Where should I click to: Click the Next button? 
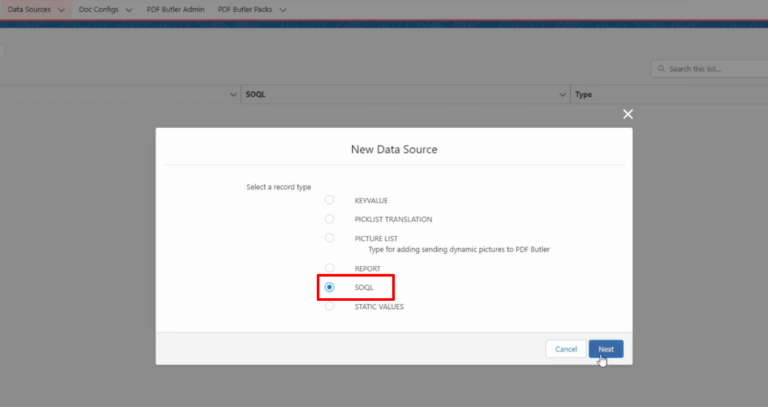[x=606, y=349]
